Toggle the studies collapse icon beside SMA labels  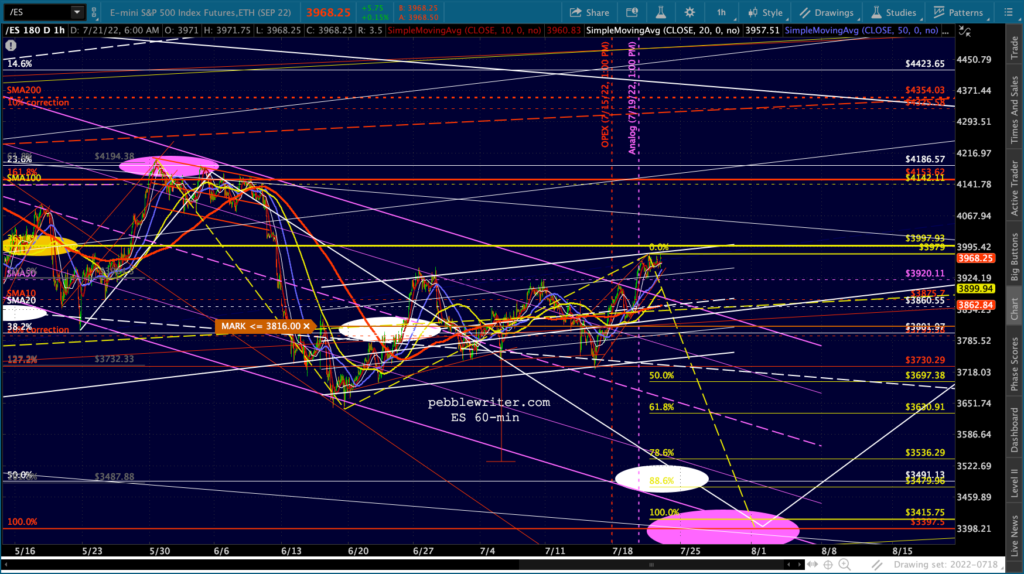964,31
